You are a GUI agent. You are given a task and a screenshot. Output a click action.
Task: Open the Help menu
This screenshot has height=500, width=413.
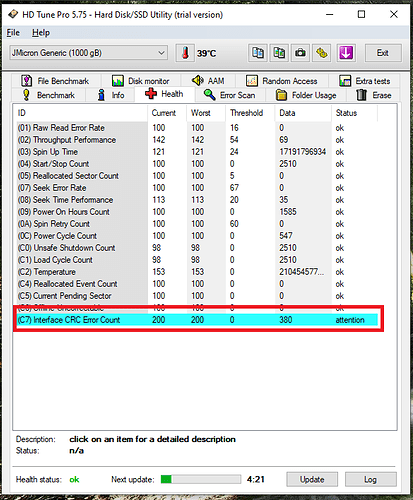(x=41, y=33)
